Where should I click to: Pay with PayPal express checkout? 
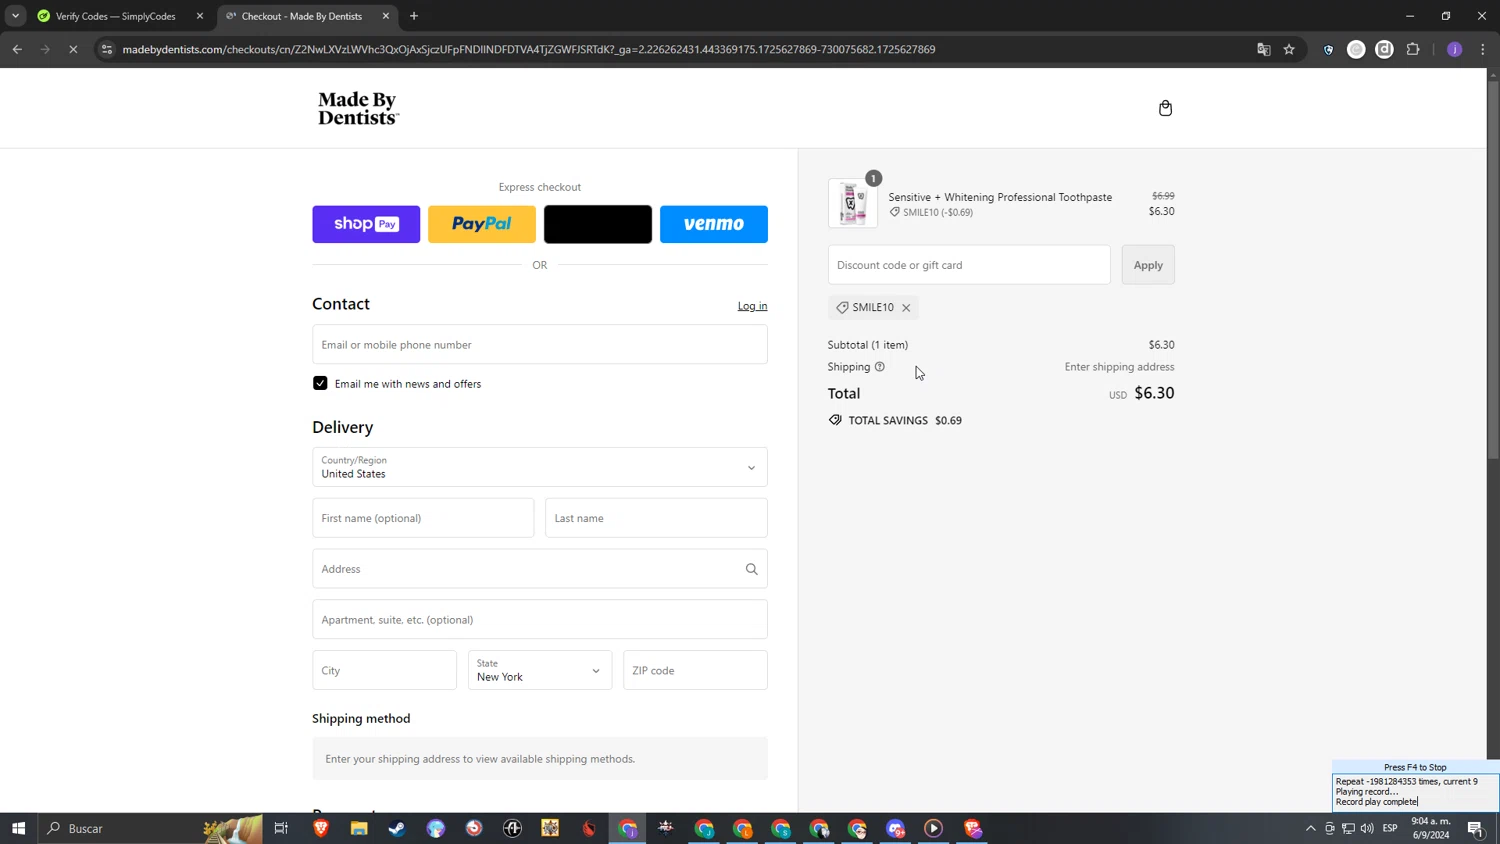pos(482,224)
